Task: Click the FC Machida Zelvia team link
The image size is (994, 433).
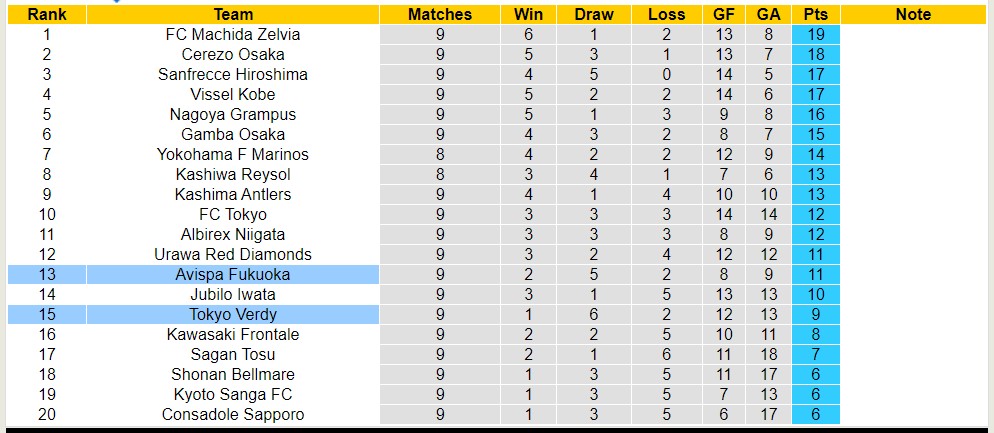Action: tap(233, 34)
